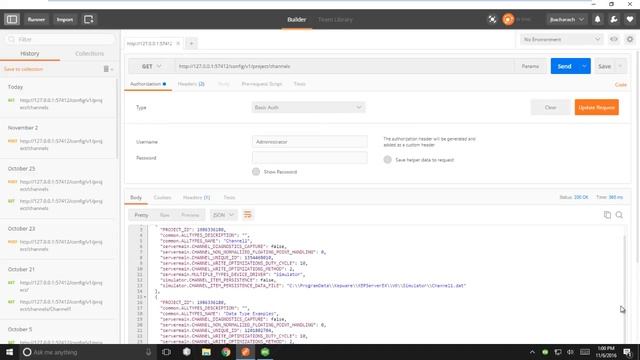The width and height of the screenshot is (640, 360).
Task: Open the No Environment dropdown
Action: [561, 39]
